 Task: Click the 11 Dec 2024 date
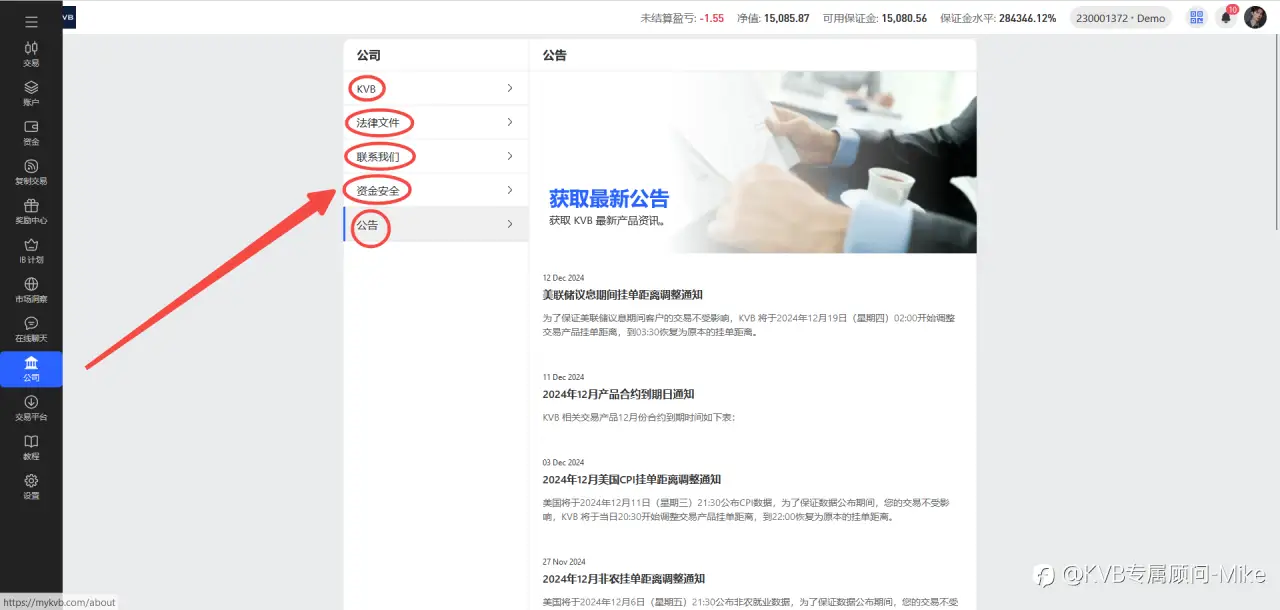[563, 377]
